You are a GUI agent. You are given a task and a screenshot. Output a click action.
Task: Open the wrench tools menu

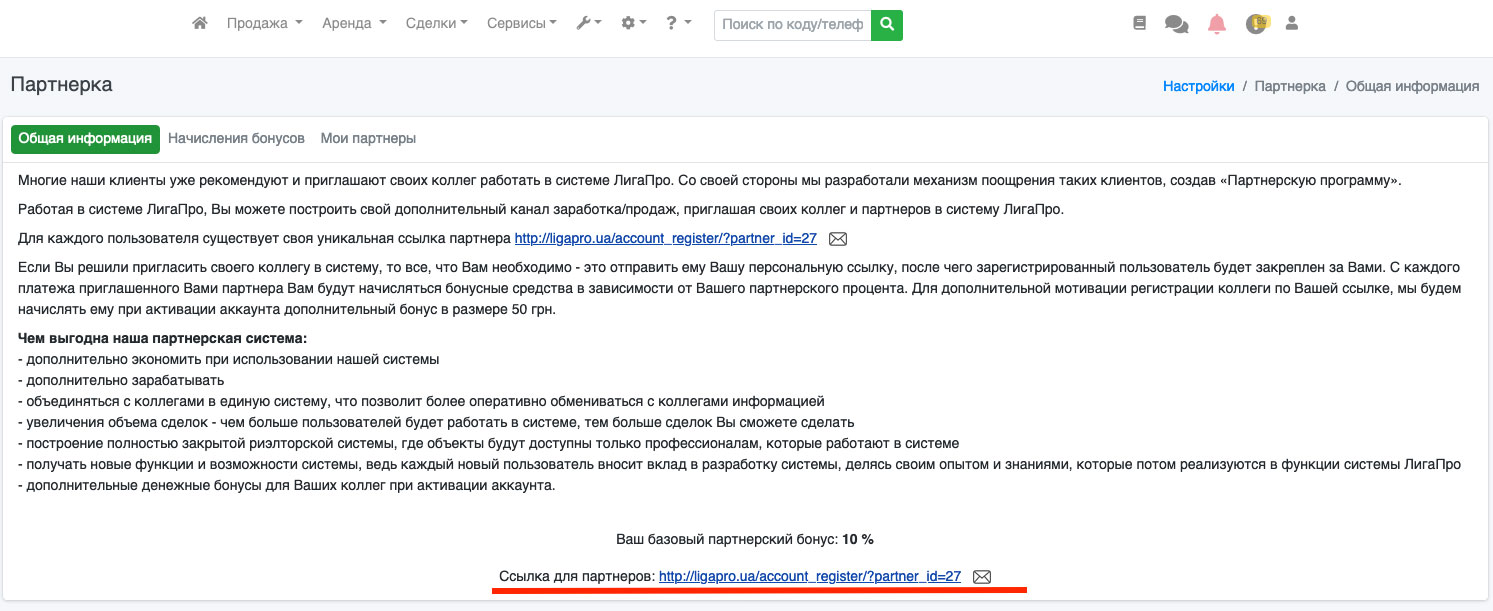click(588, 24)
